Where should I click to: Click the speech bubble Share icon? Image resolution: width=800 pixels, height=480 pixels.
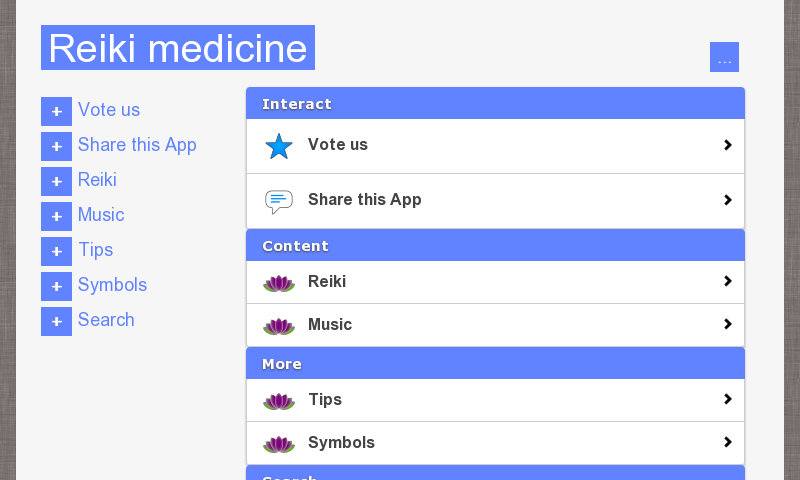[279, 201]
